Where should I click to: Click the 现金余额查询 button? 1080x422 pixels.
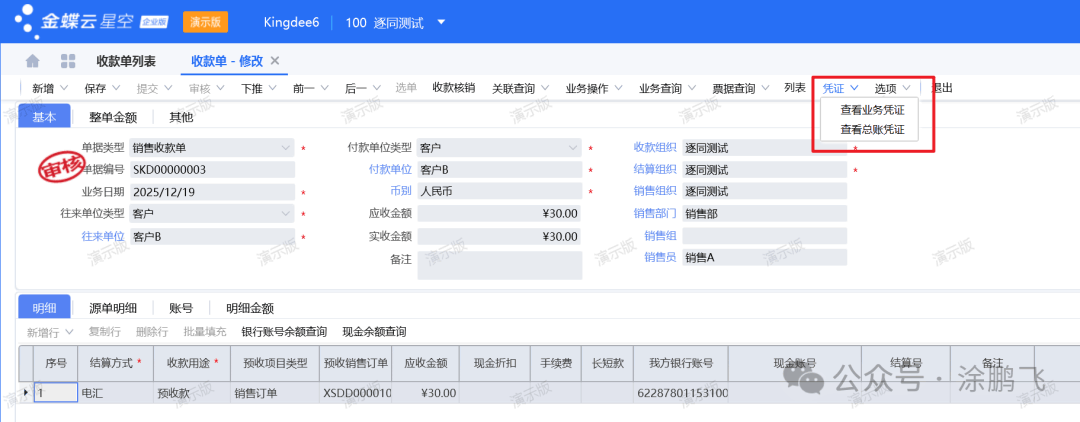pyautogui.click(x=374, y=332)
